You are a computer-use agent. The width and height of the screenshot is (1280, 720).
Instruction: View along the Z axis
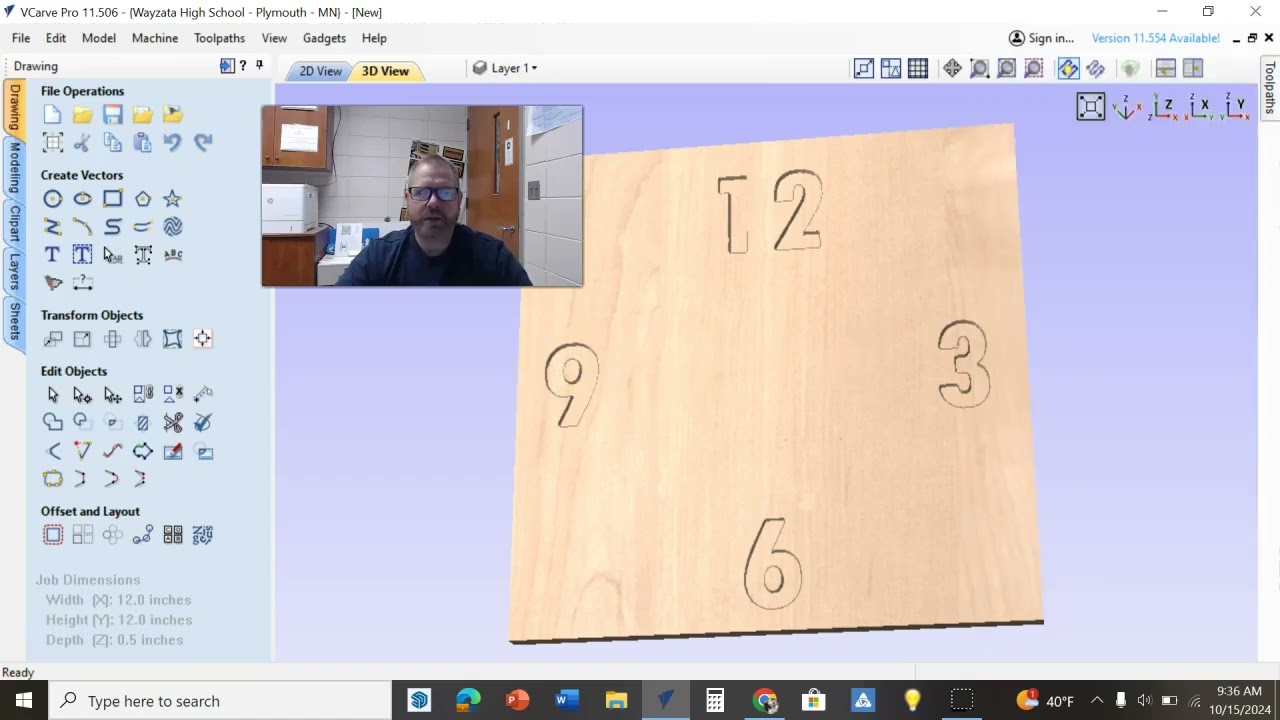(1163, 107)
